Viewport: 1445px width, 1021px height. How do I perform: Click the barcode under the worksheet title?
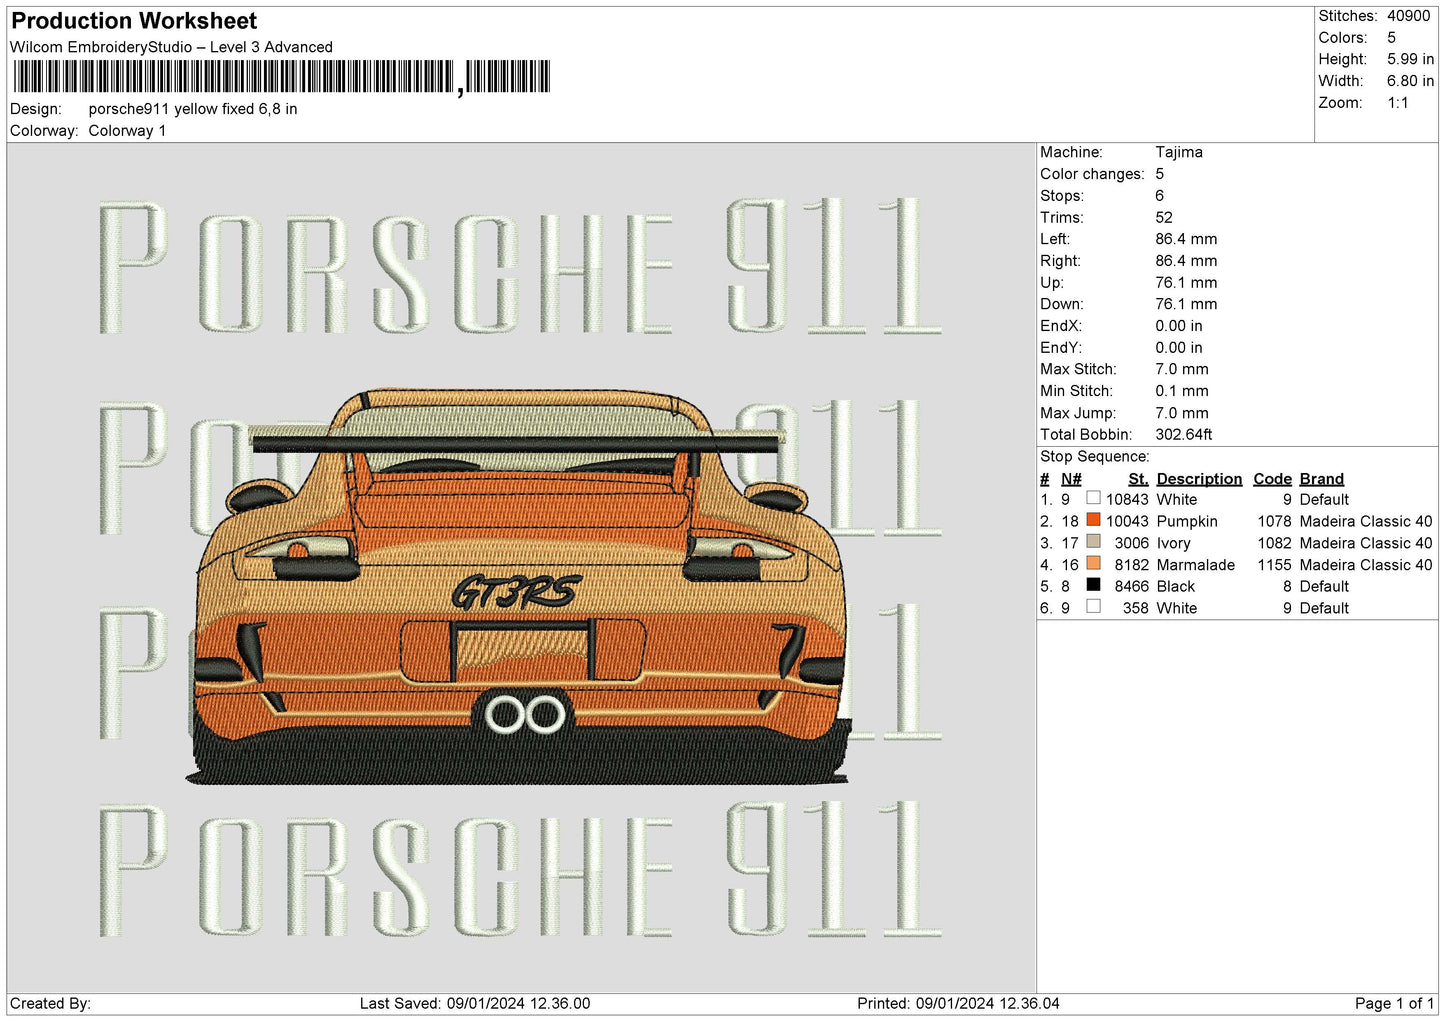(x=282, y=77)
